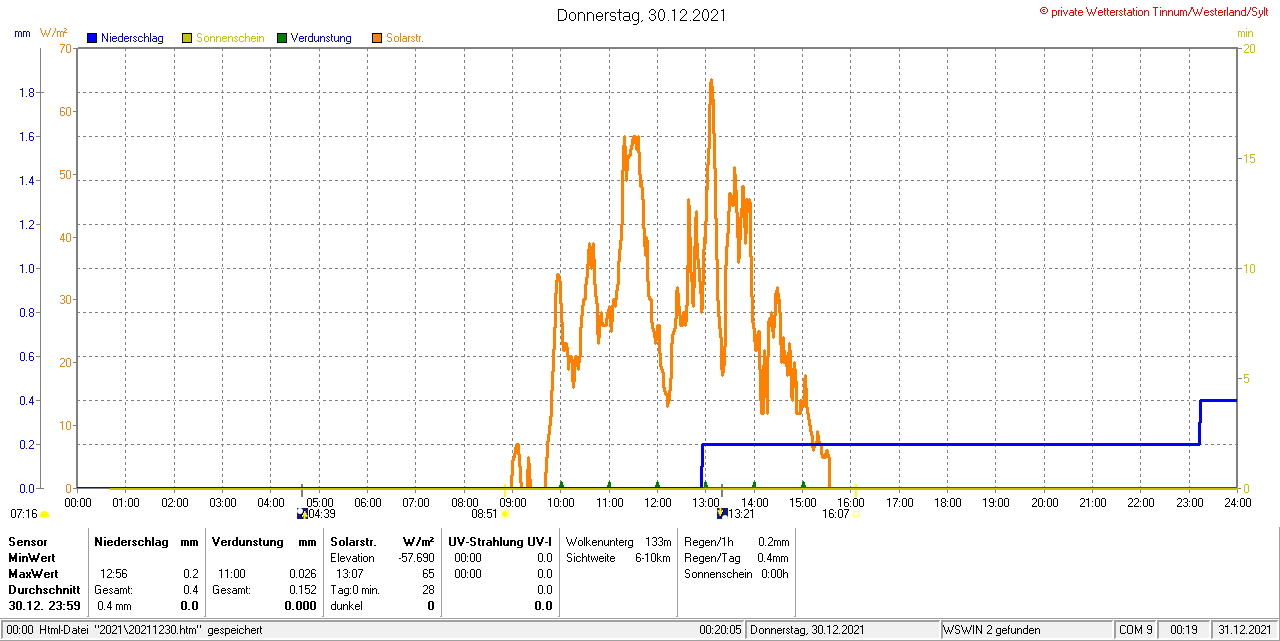Click the 12:00 label on time axis

657,502
